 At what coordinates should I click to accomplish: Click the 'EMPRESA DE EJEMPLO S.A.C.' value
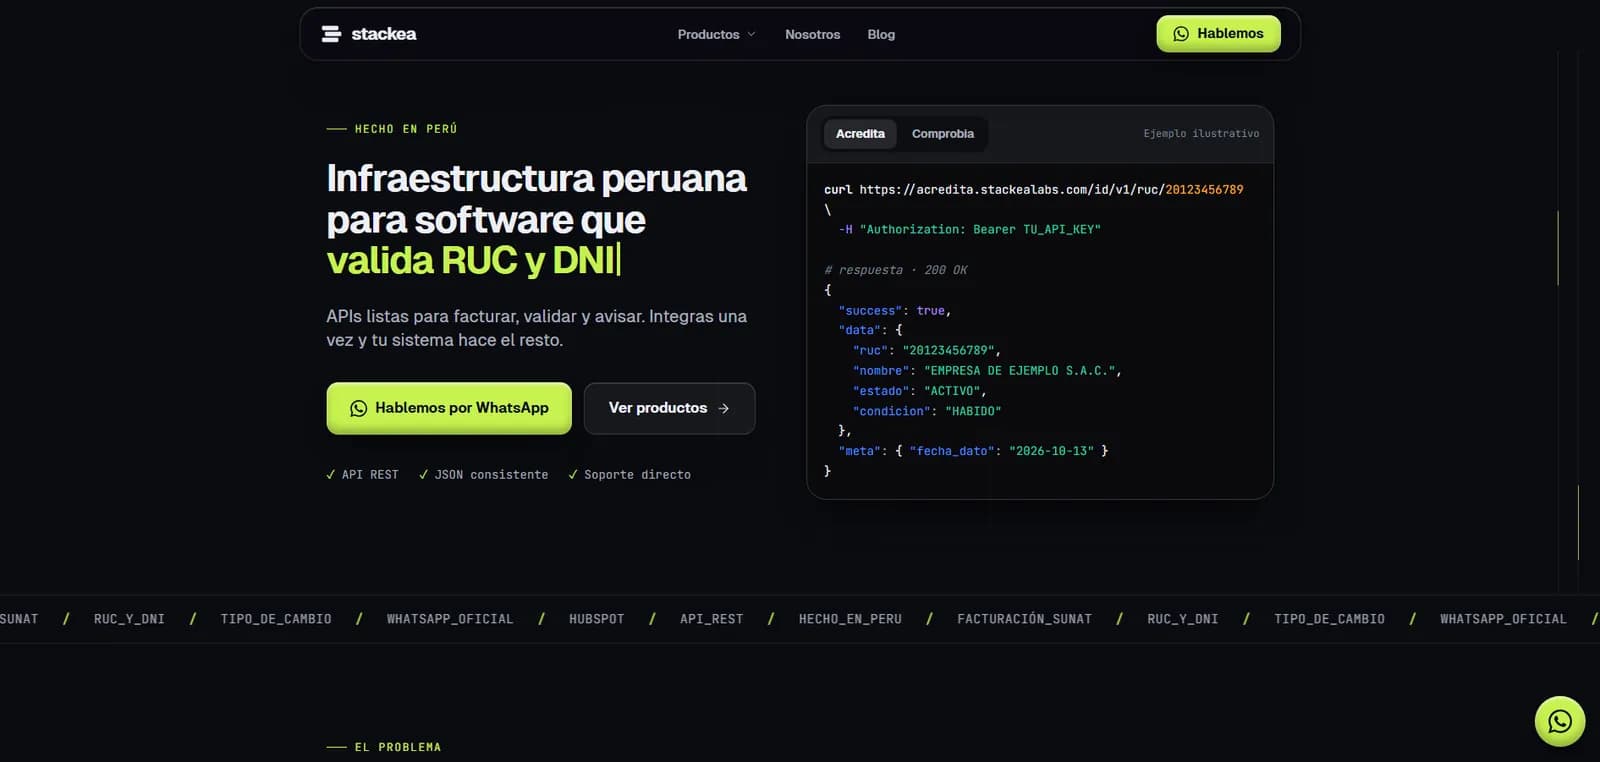pyautogui.click(x=1019, y=371)
